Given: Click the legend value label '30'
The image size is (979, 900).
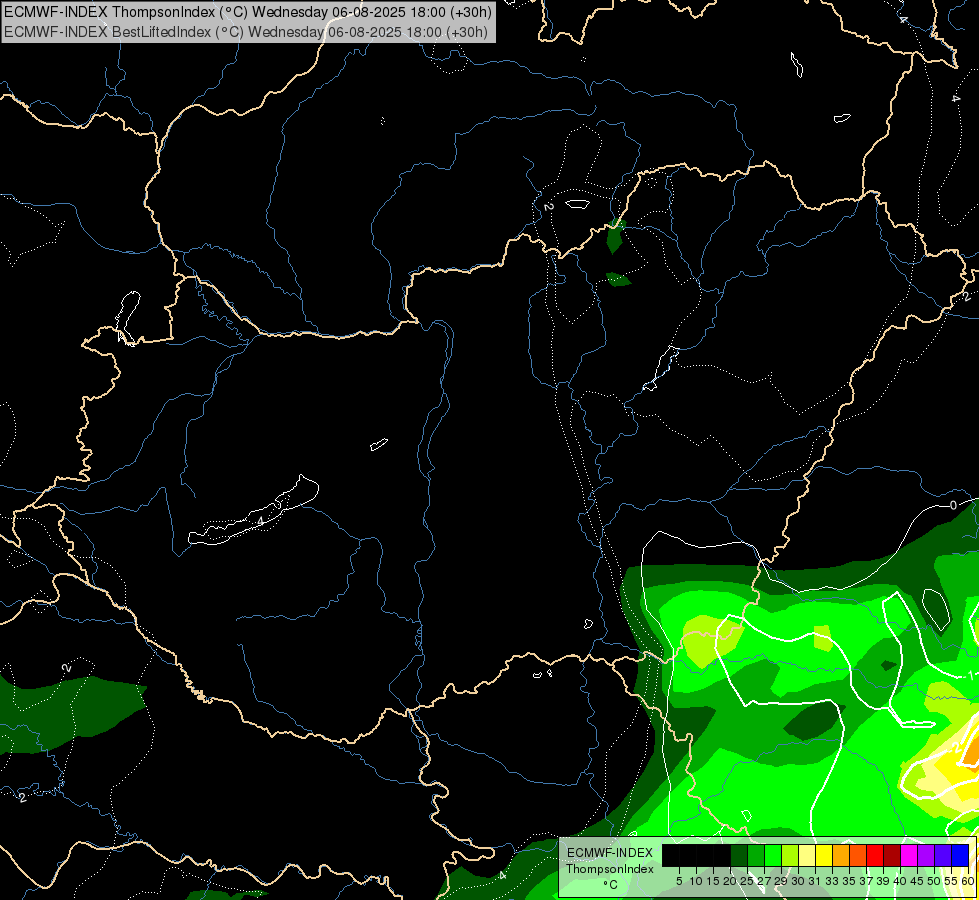Looking at the screenshot, I should [798, 881].
